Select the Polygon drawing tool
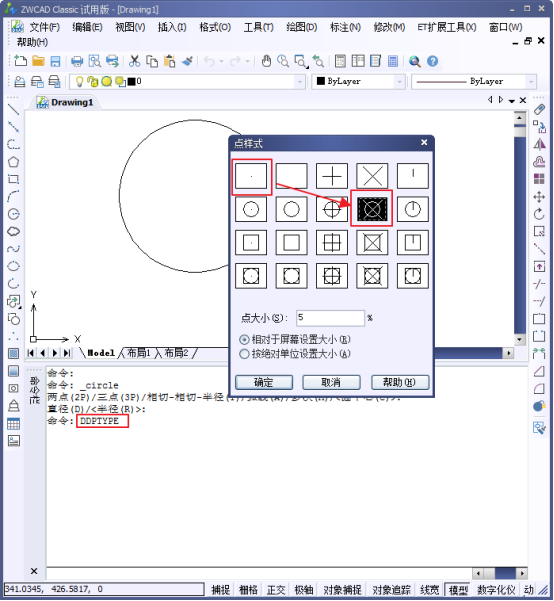 (x=13, y=162)
